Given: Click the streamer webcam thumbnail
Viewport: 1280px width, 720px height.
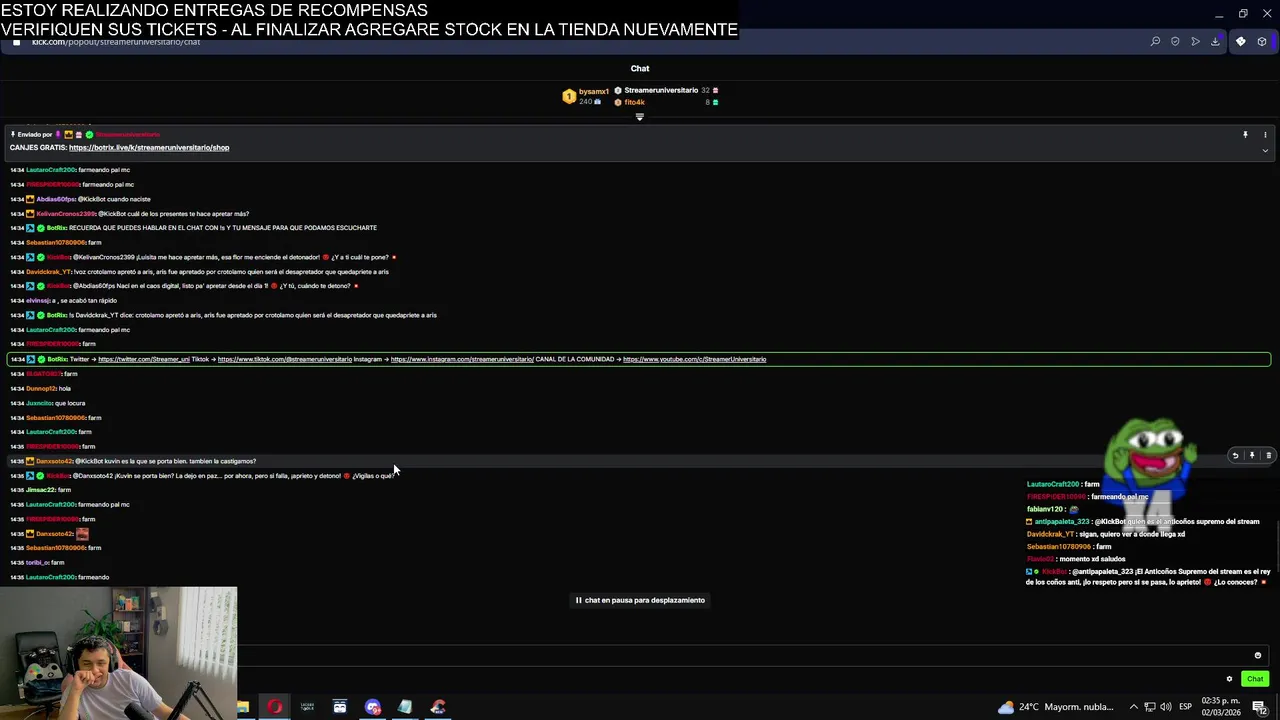Looking at the screenshot, I should [118, 653].
